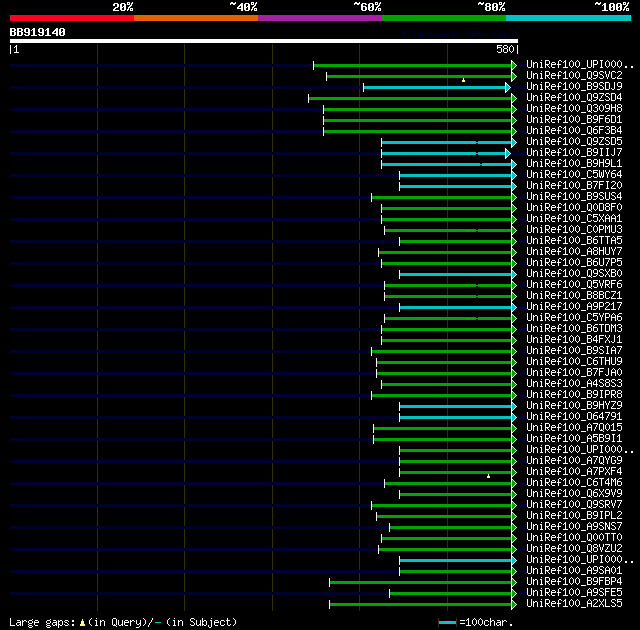
Task: Select the UniRef100_B9IIJ7 label
Action: pyautogui.click(x=574, y=153)
